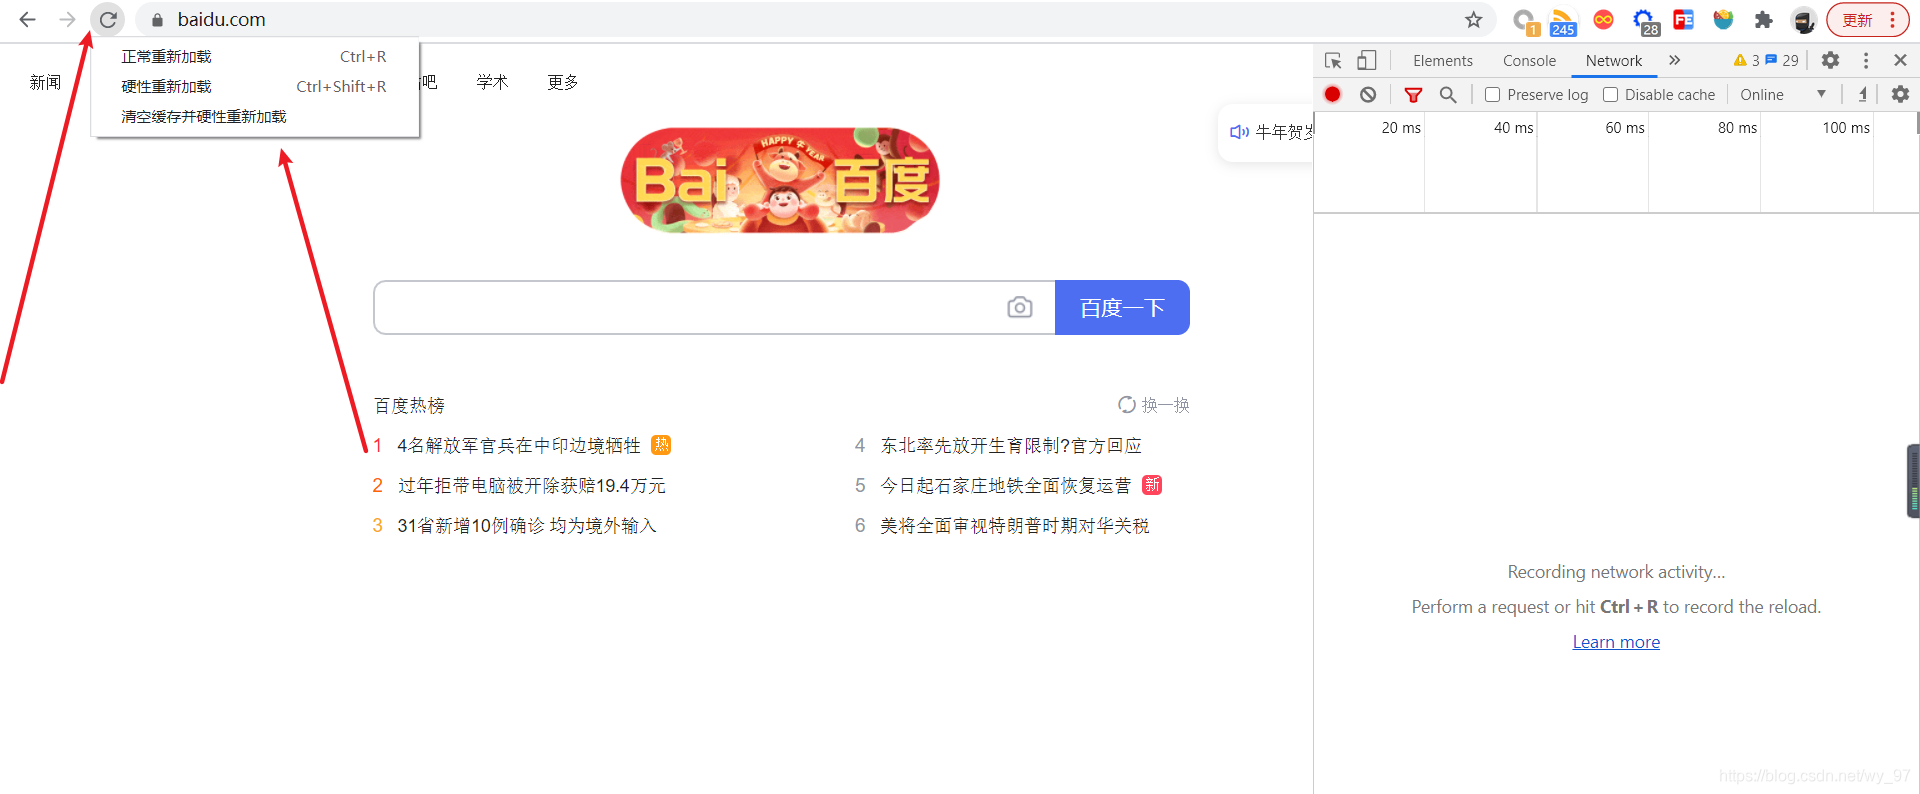Open network search magnifier
The image size is (1920, 794).
(x=1448, y=95)
